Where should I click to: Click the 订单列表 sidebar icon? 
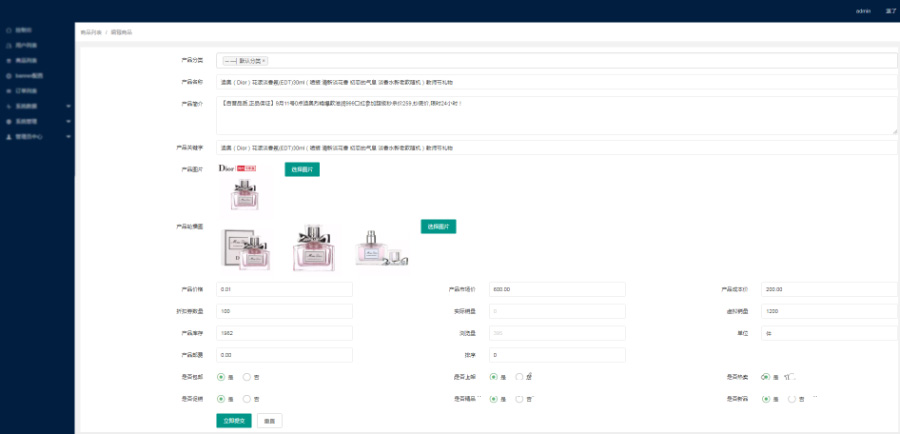point(9,90)
